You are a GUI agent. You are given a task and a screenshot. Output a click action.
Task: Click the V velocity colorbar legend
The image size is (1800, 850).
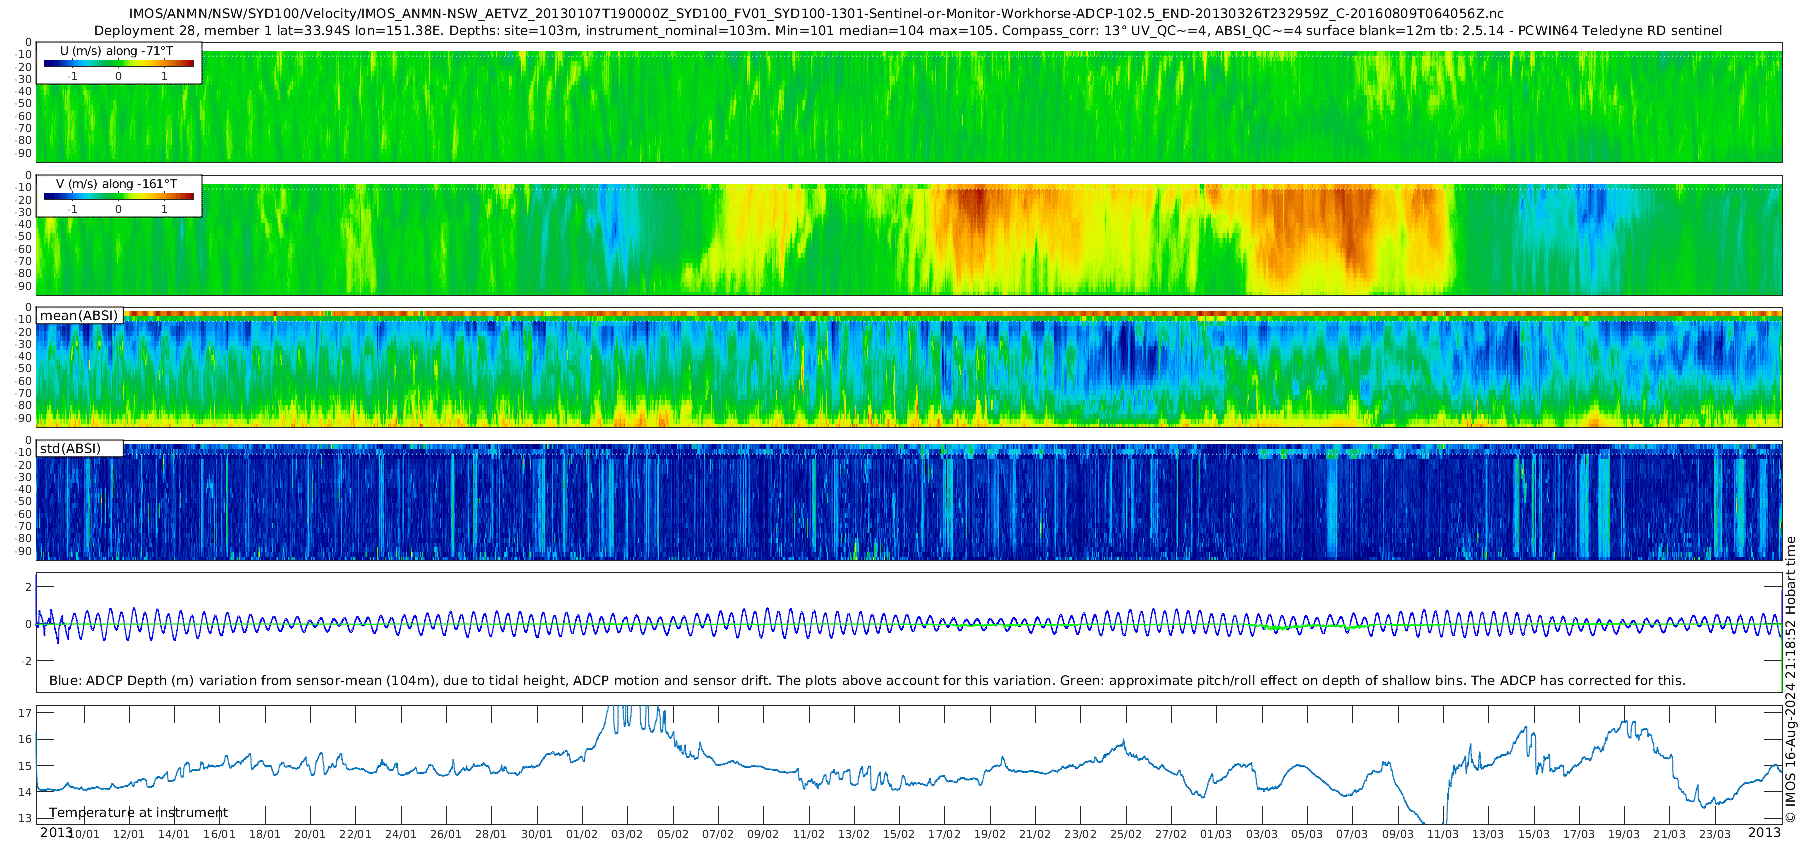pos(119,196)
